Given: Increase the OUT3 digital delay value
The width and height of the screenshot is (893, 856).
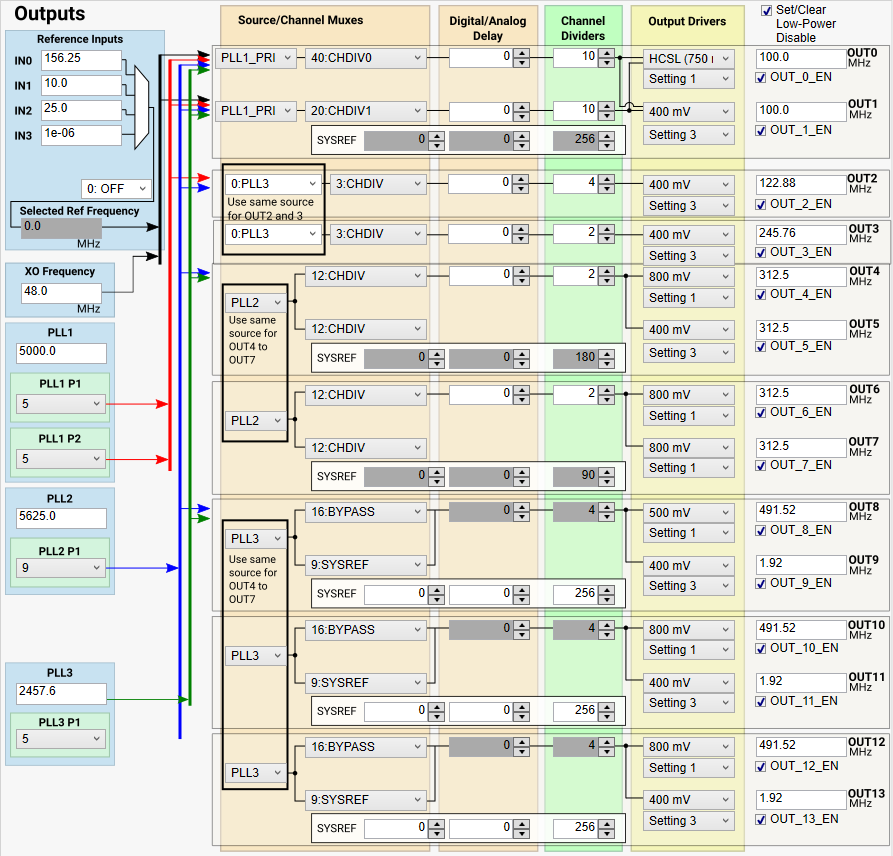Looking at the screenshot, I should (x=520, y=229).
